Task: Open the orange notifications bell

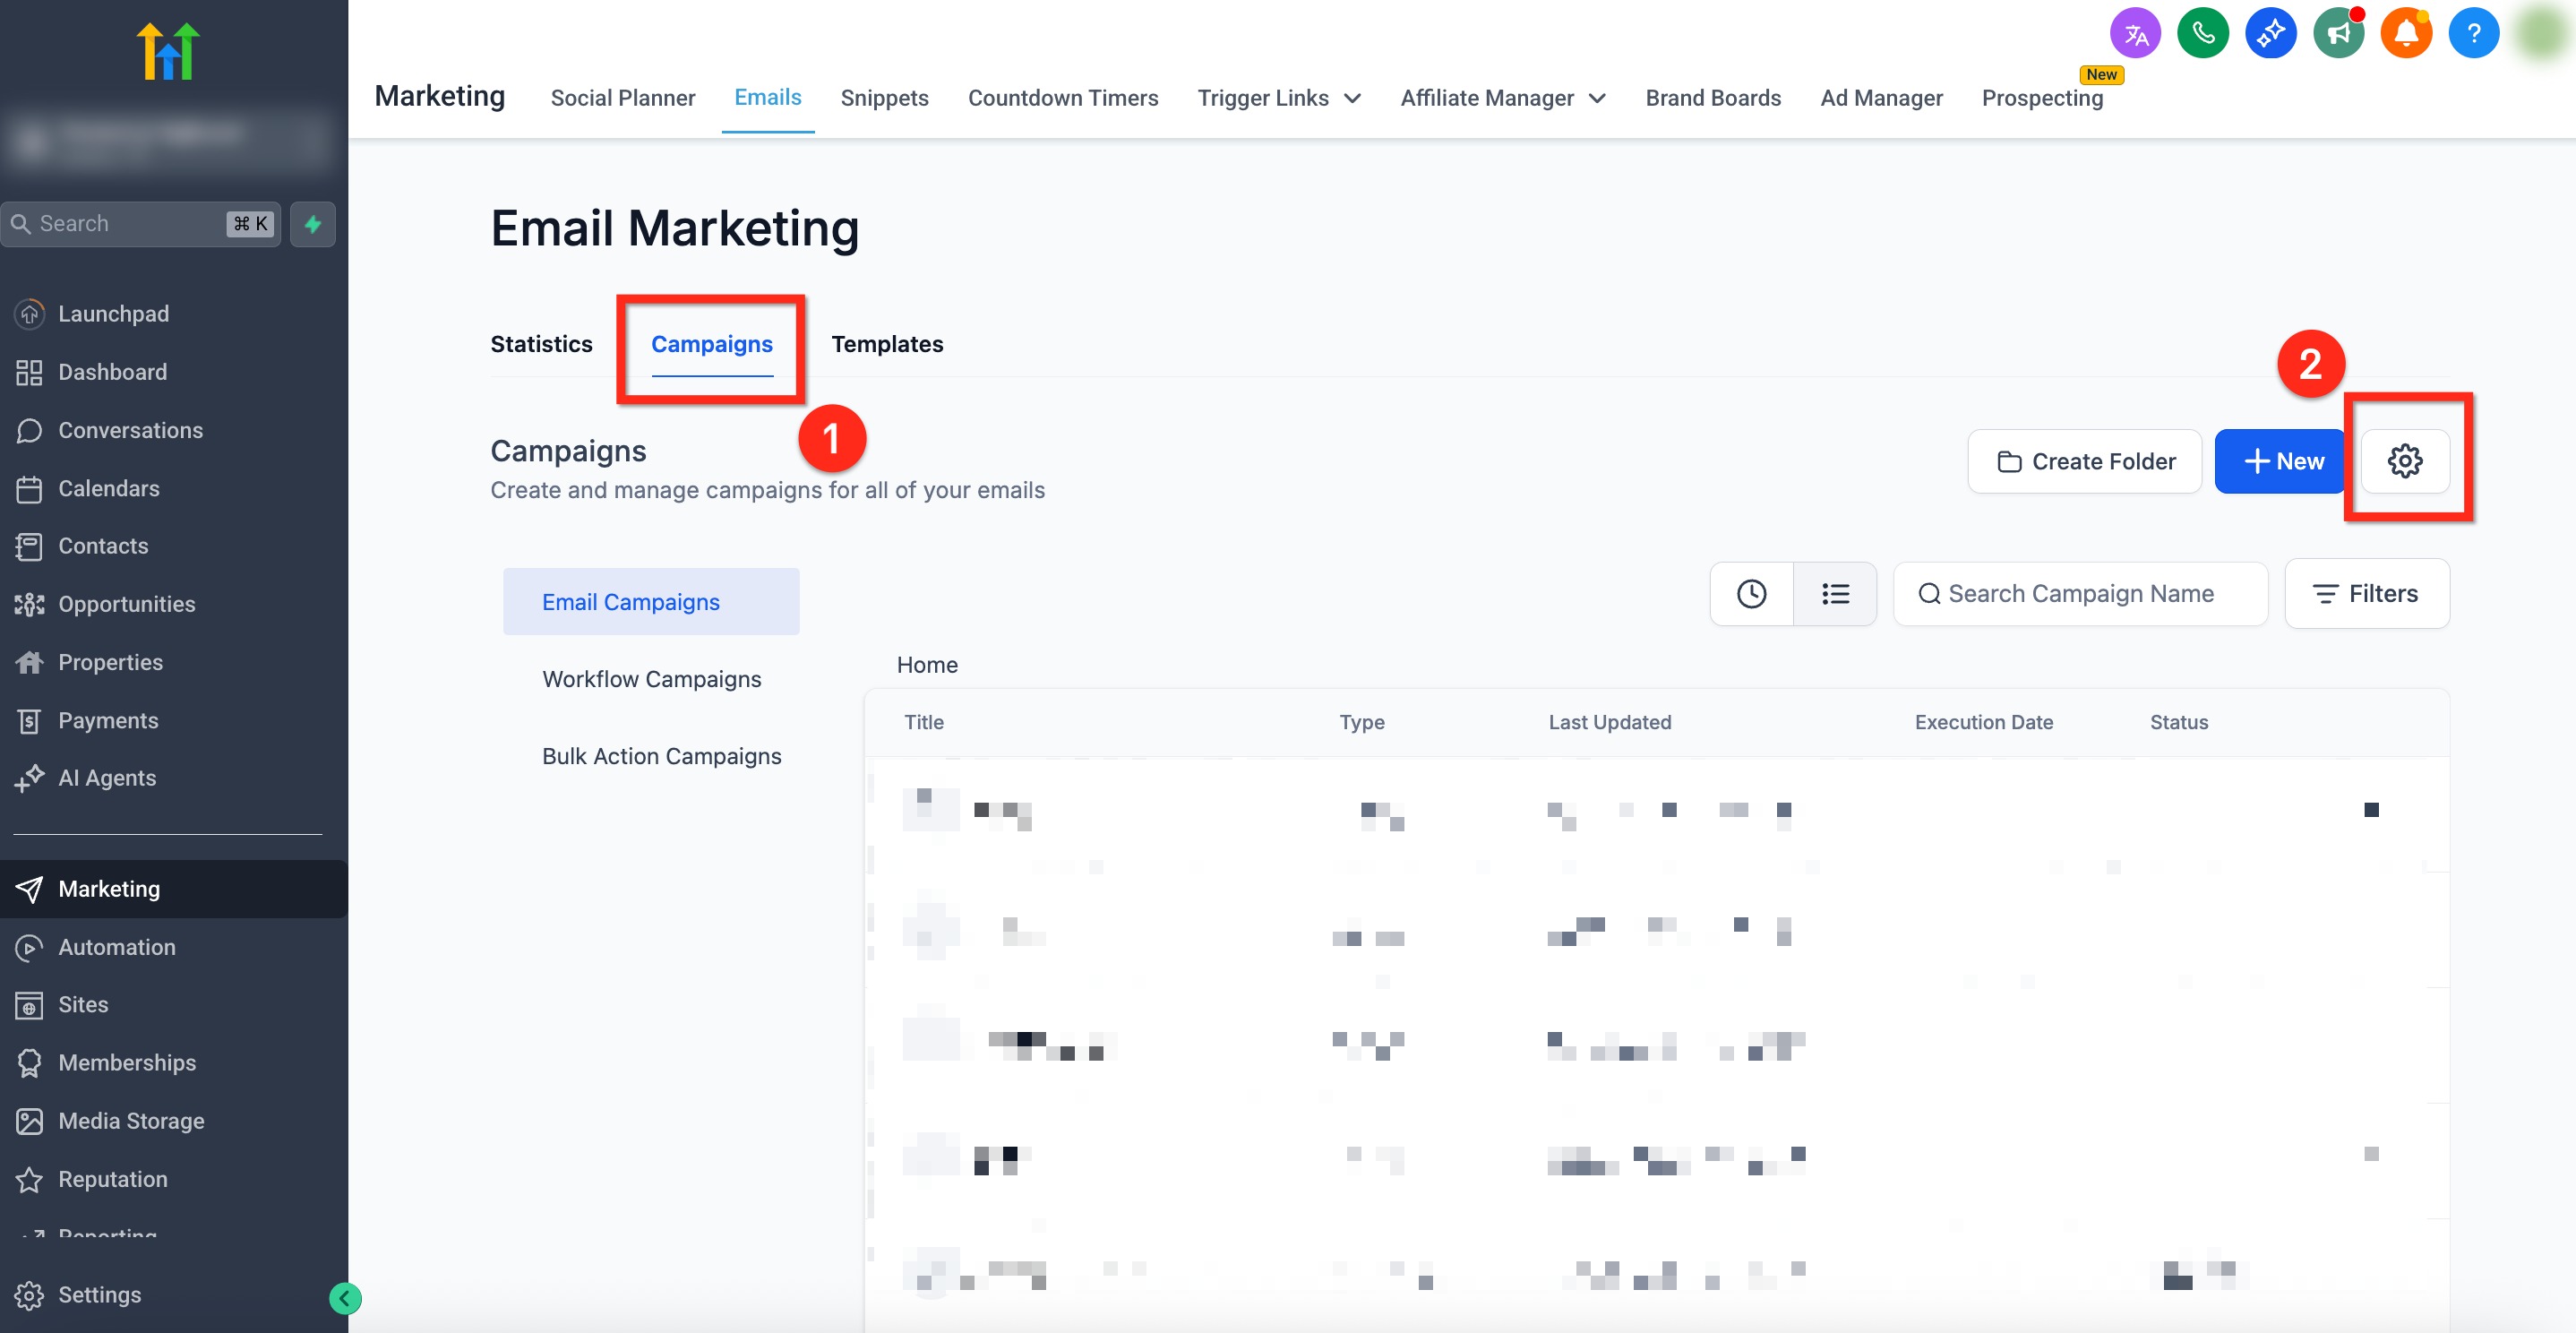Action: pos(2405,34)
